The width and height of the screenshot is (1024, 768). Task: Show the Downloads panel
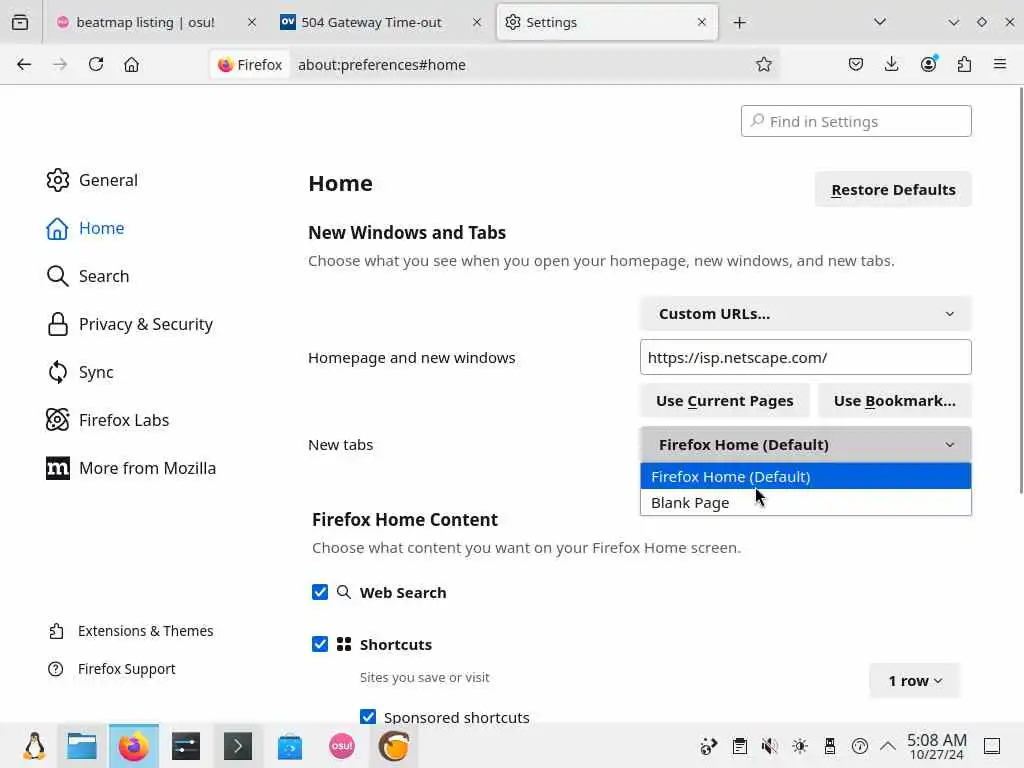[x=891, y=64]
